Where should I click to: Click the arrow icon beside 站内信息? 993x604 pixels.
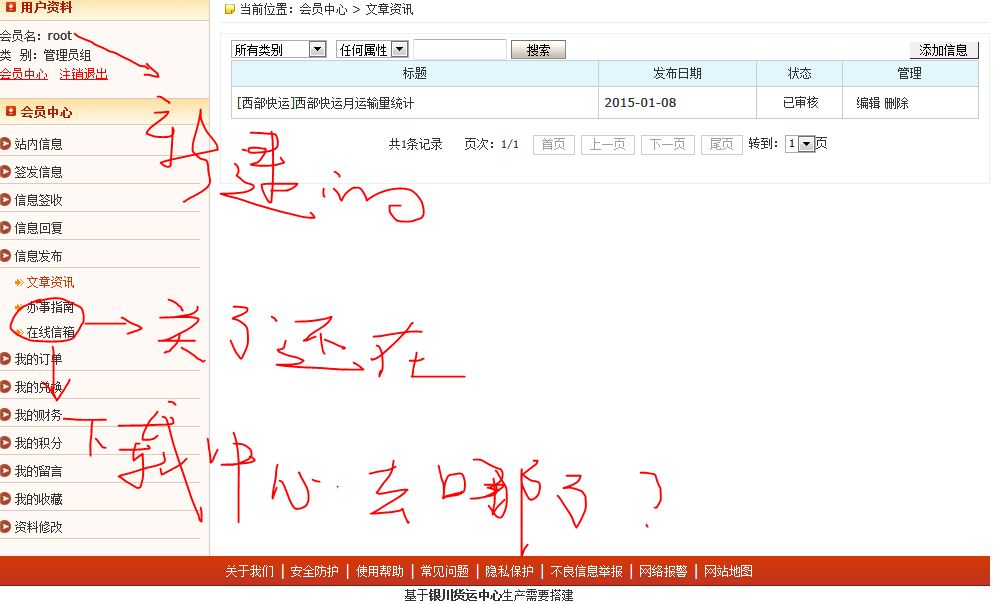pyautogui.click(x=6, y=144)
